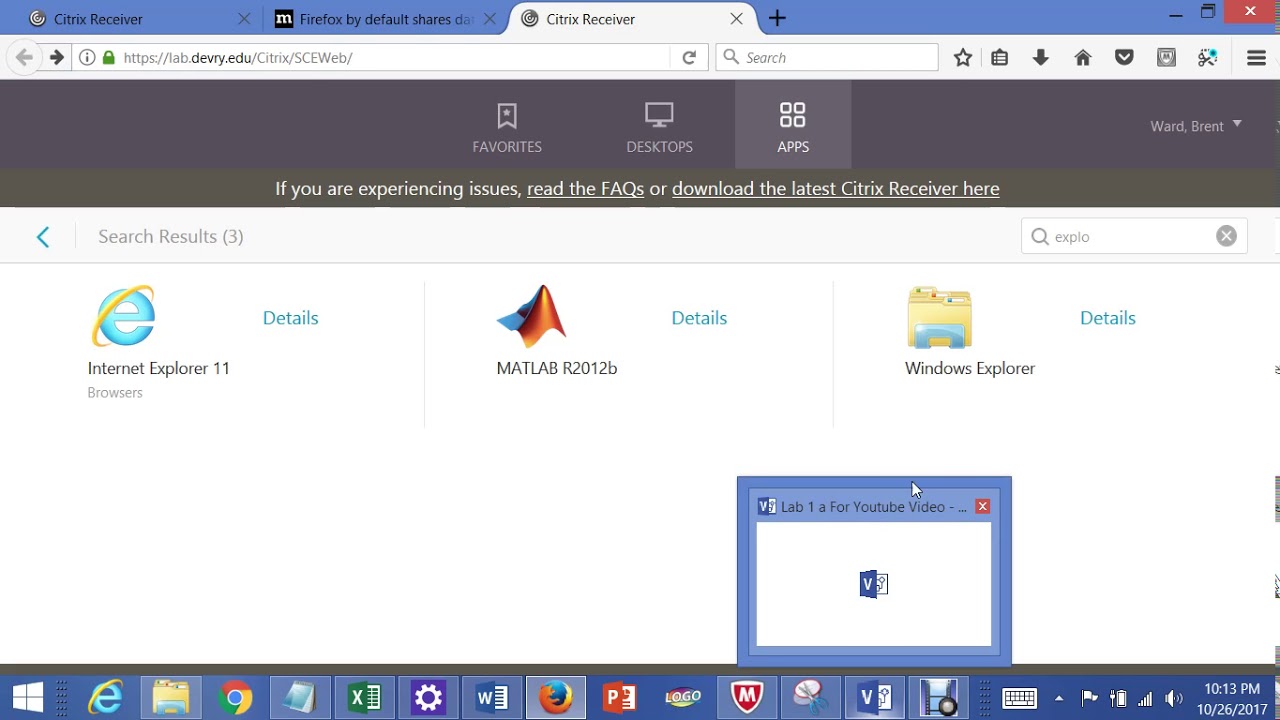The height and width of the screenshot is (720, 1280).
Task: Clear the explo search field
Action: (x=1226, y=235)
